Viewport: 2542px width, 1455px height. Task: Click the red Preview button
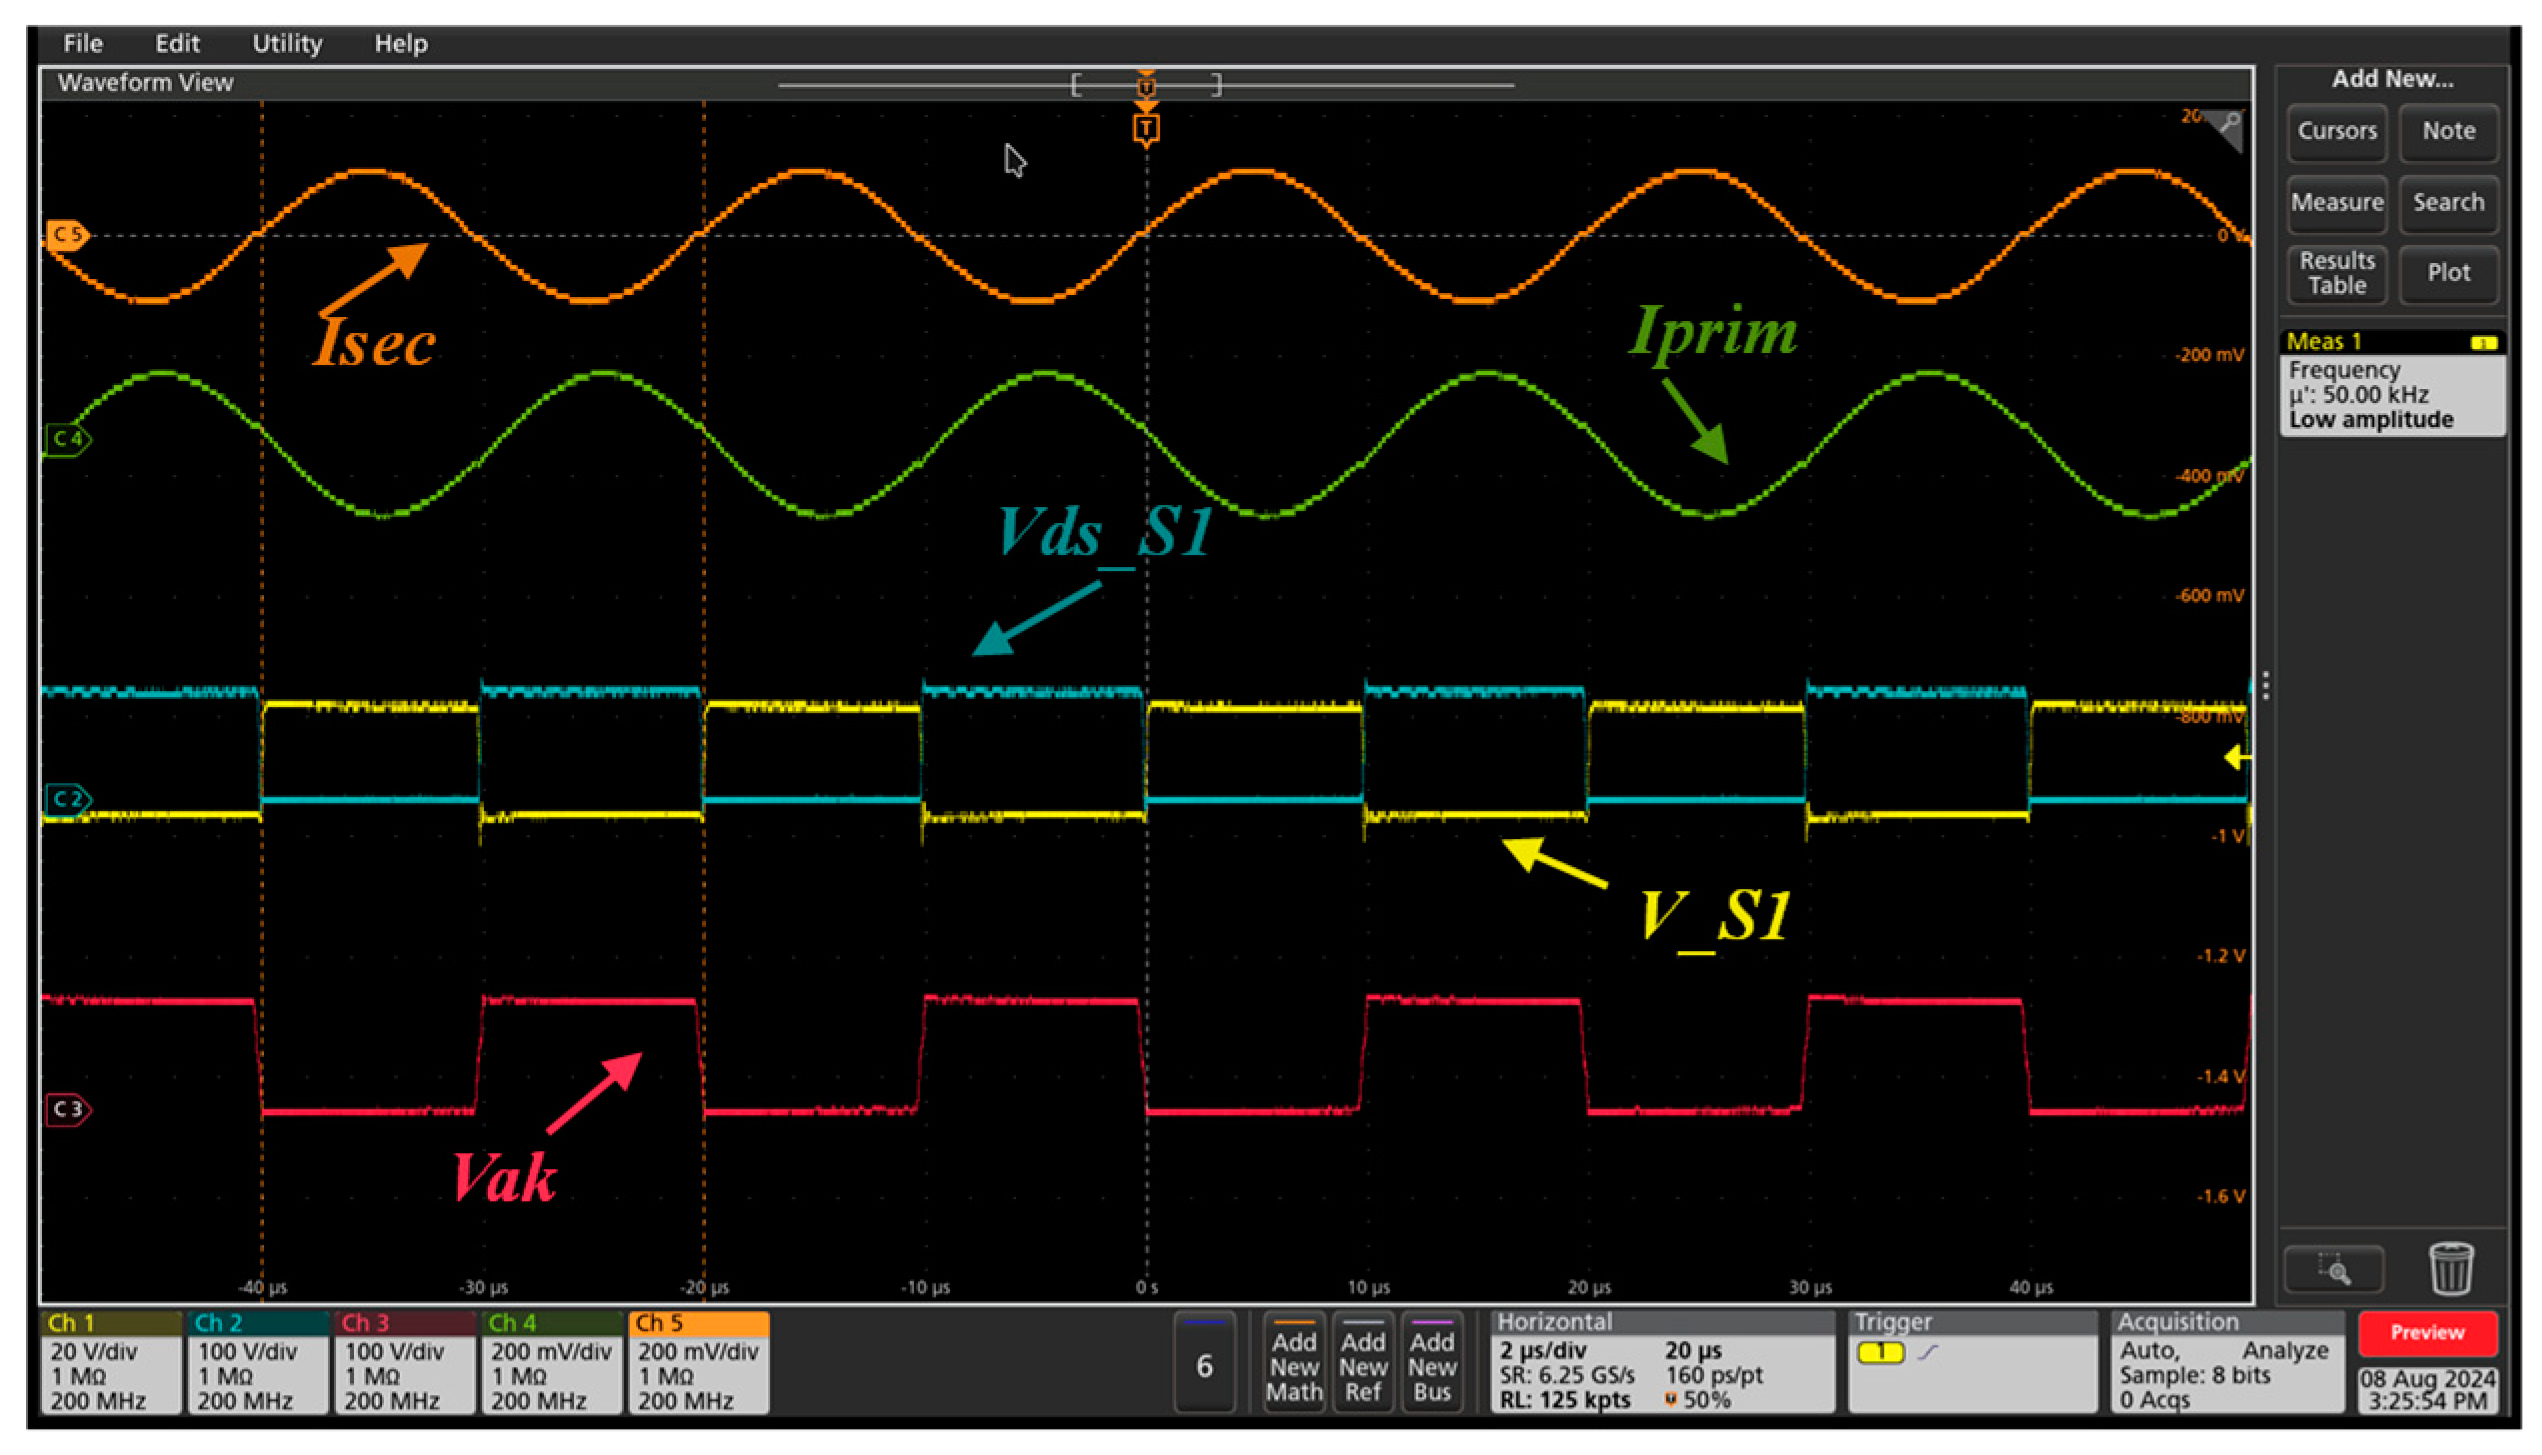point(2427,1333)
